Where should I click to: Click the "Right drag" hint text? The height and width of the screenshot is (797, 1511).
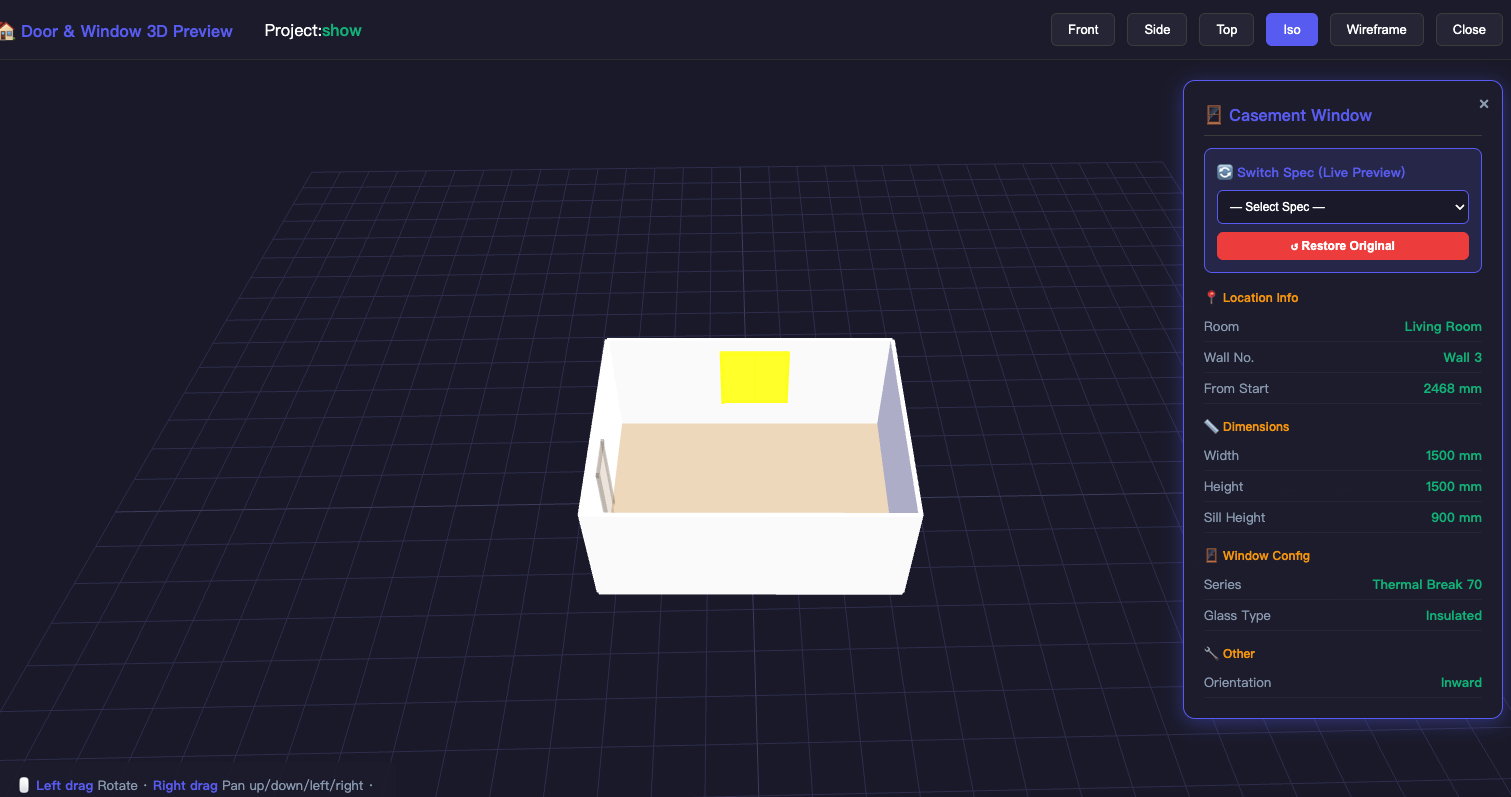(x=185, y=786)
